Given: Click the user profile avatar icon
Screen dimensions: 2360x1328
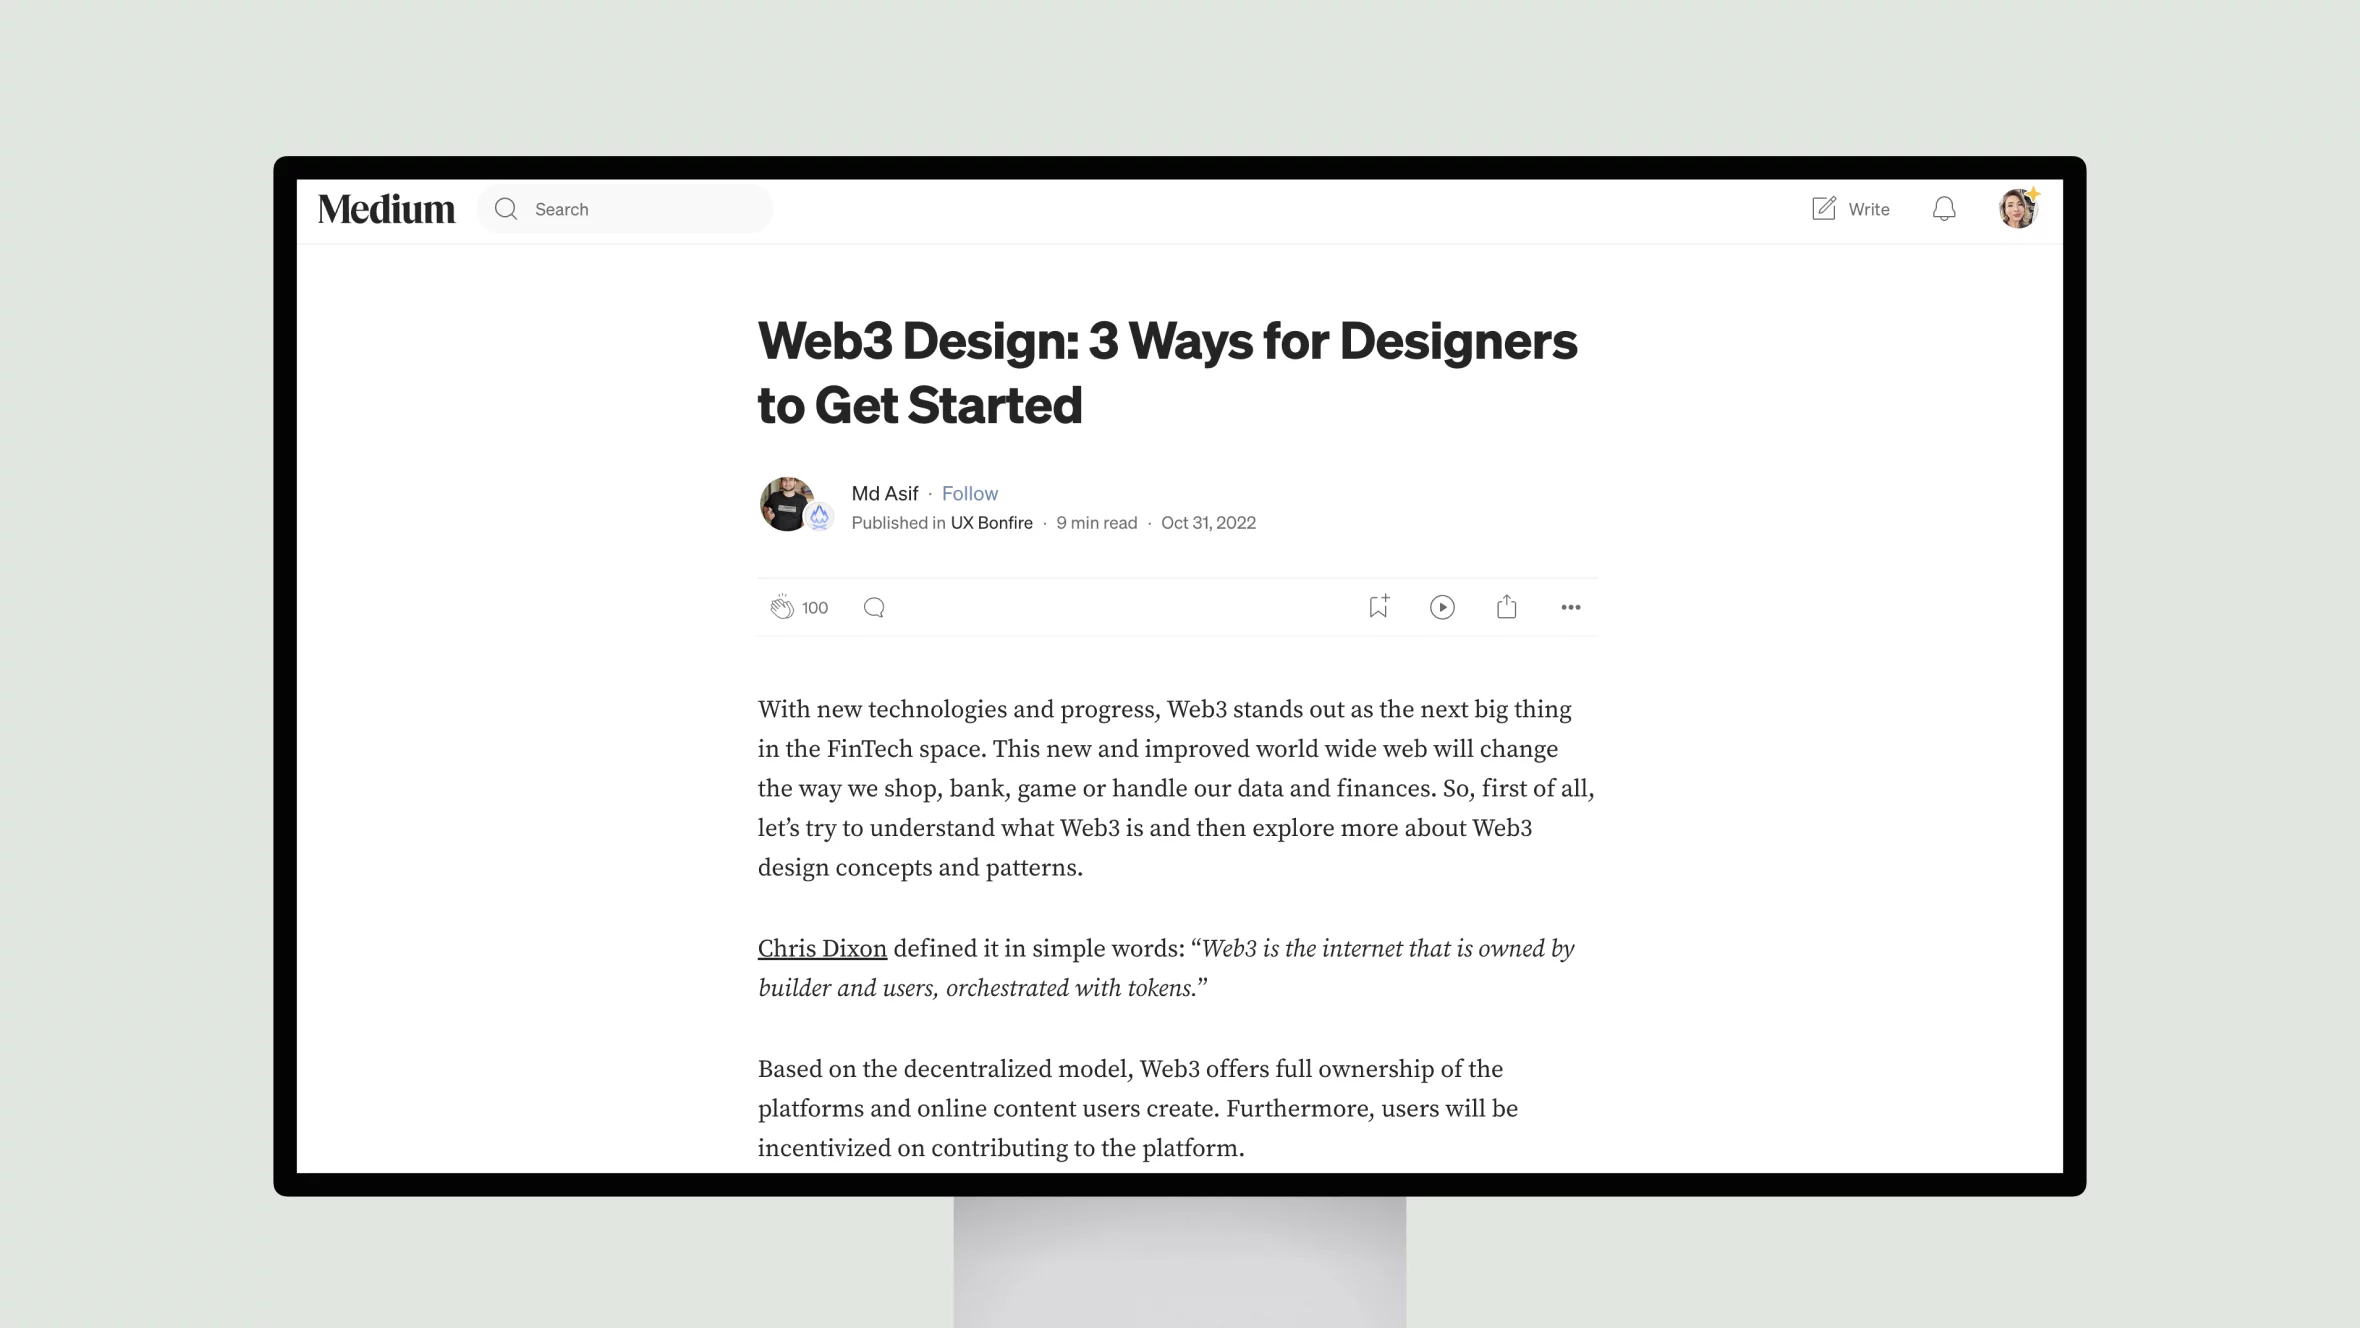Looking at the screenshot, I should pos(2018,208).
